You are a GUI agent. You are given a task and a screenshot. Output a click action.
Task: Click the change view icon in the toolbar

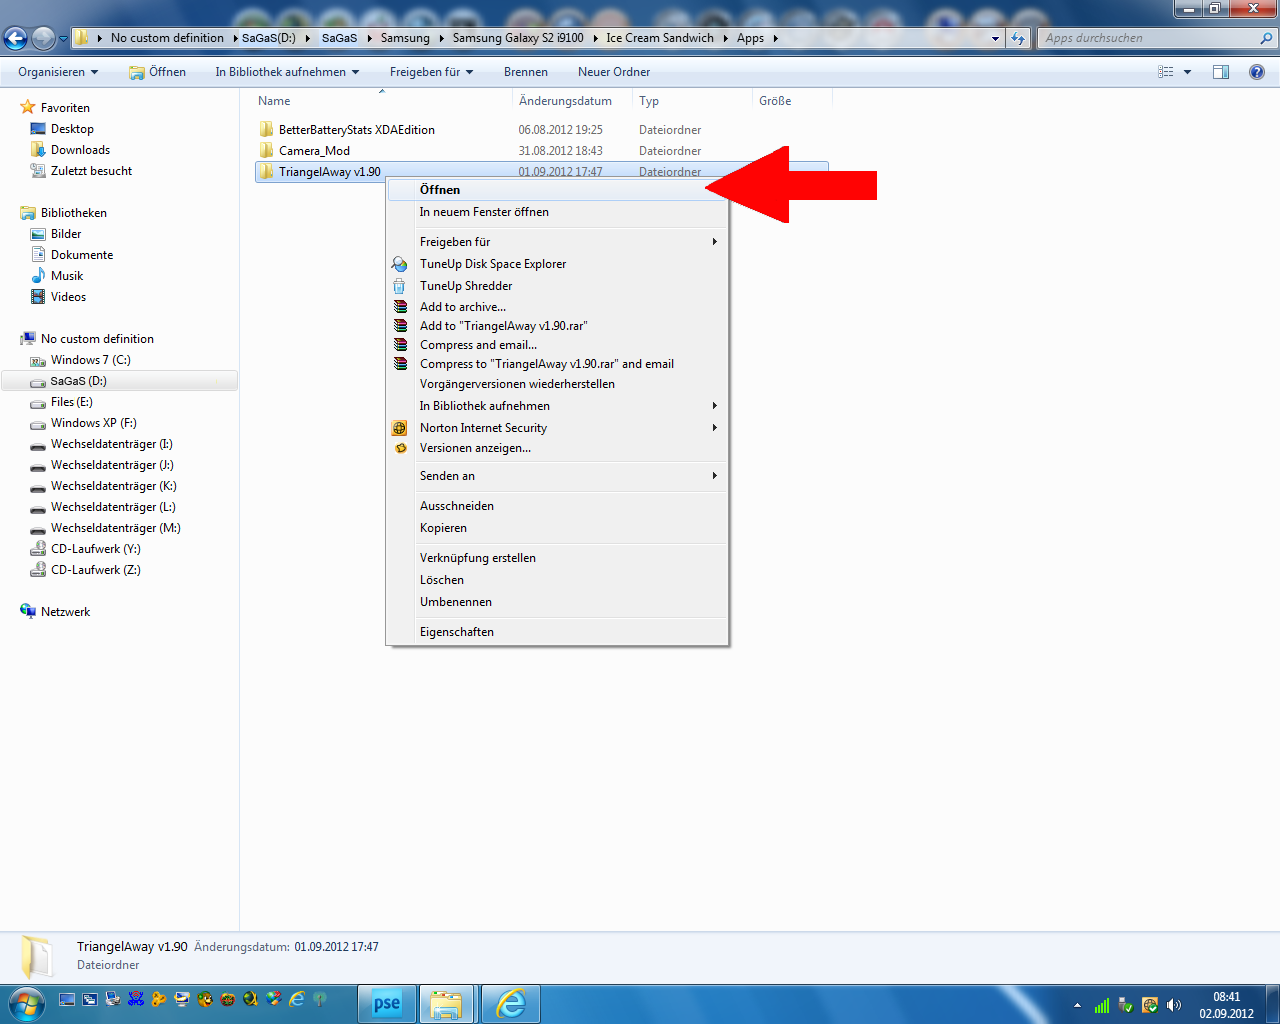[x=1166, y=72]
